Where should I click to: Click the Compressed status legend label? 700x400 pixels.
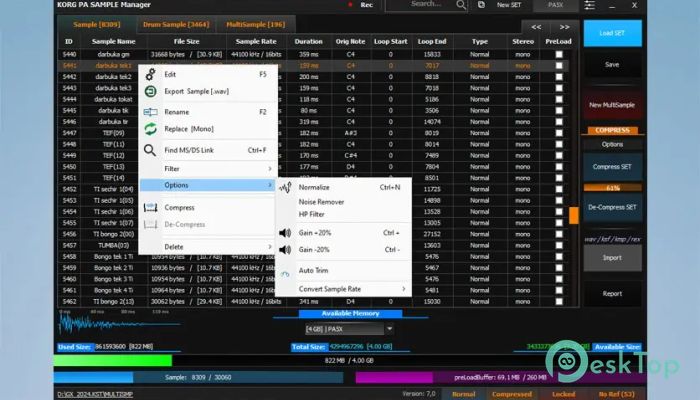pyautogui.click(x=512, y=395)
